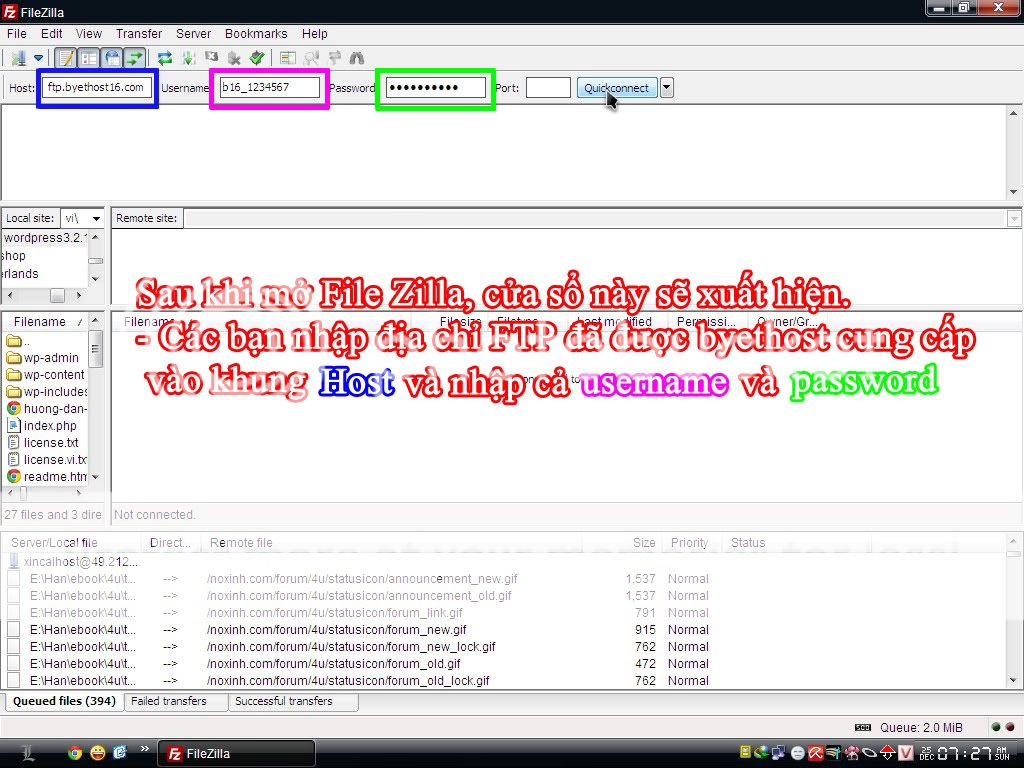The width and height of the screenshot is (1024, 768).
Task: Open the Quickconnect history dropdown arrow
Action: [x=666, y=88]
